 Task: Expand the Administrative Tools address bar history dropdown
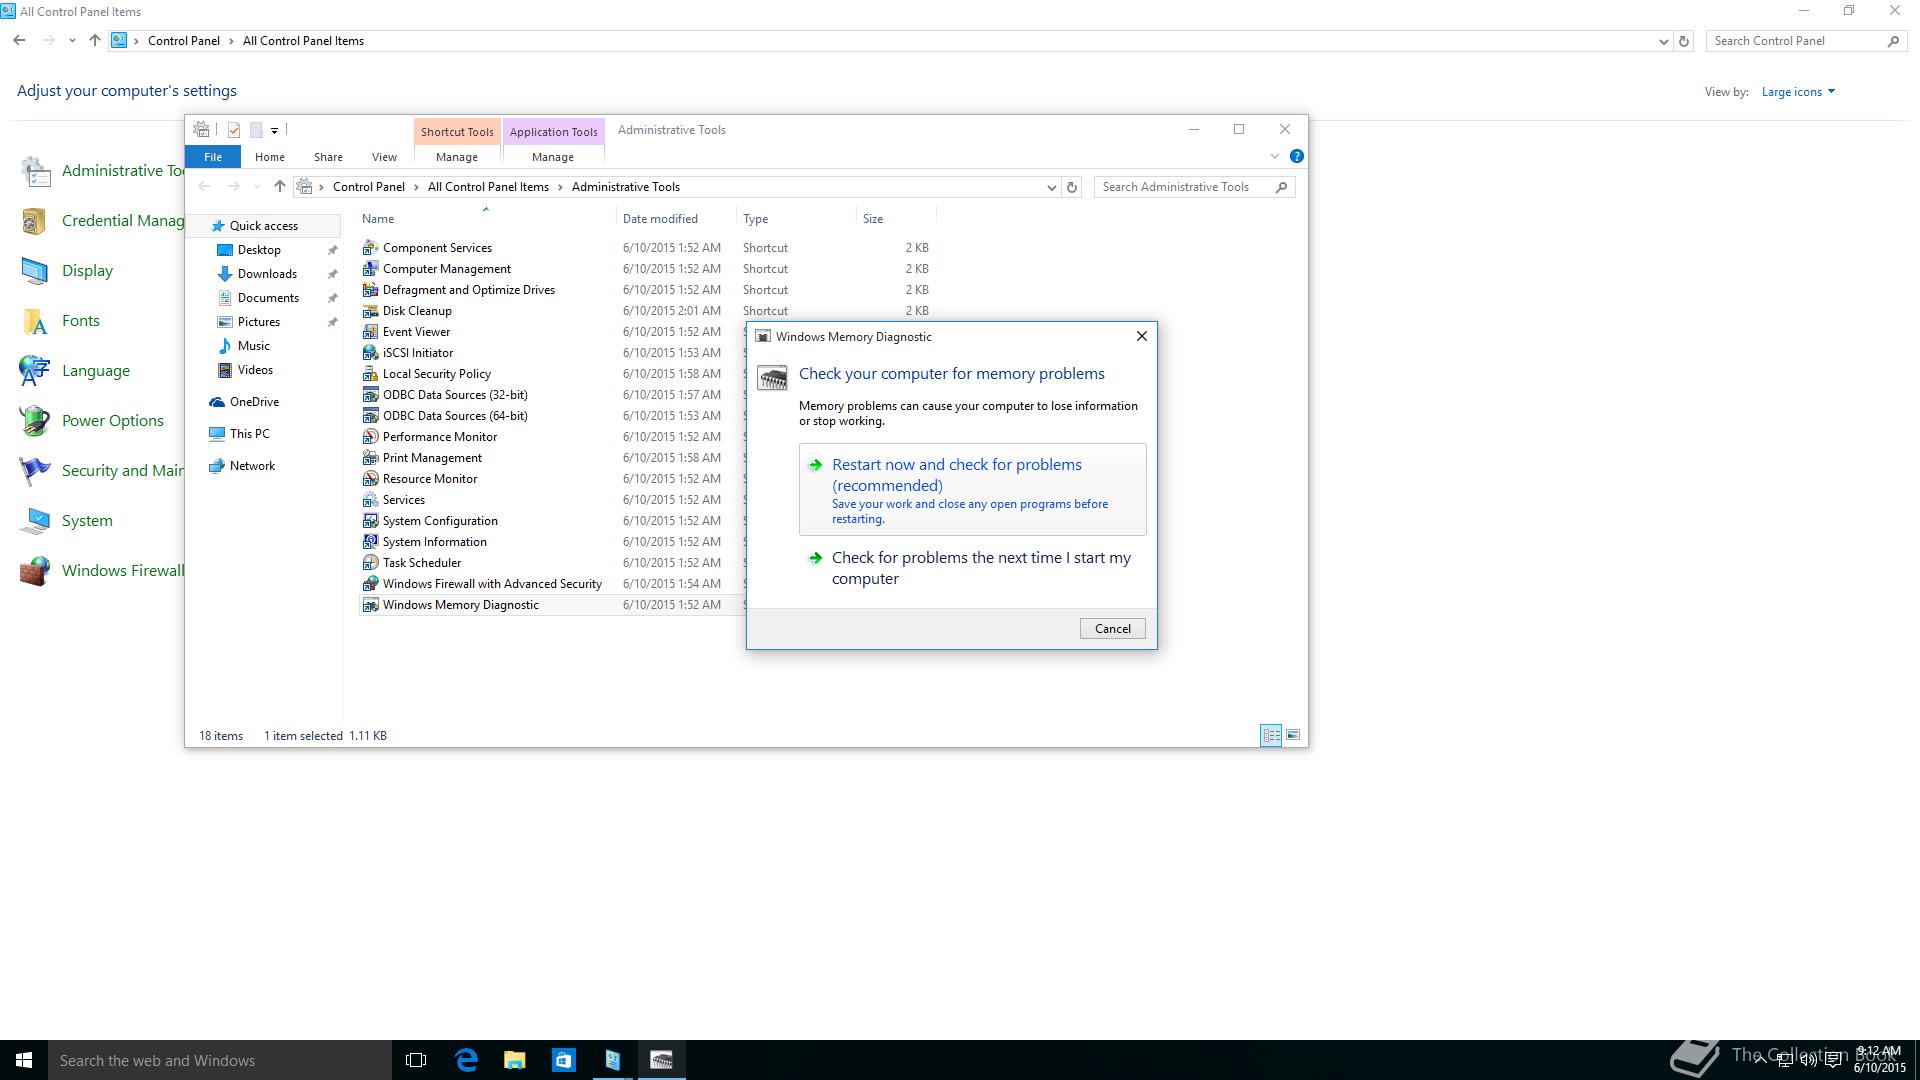click(x=1051, y=187)
